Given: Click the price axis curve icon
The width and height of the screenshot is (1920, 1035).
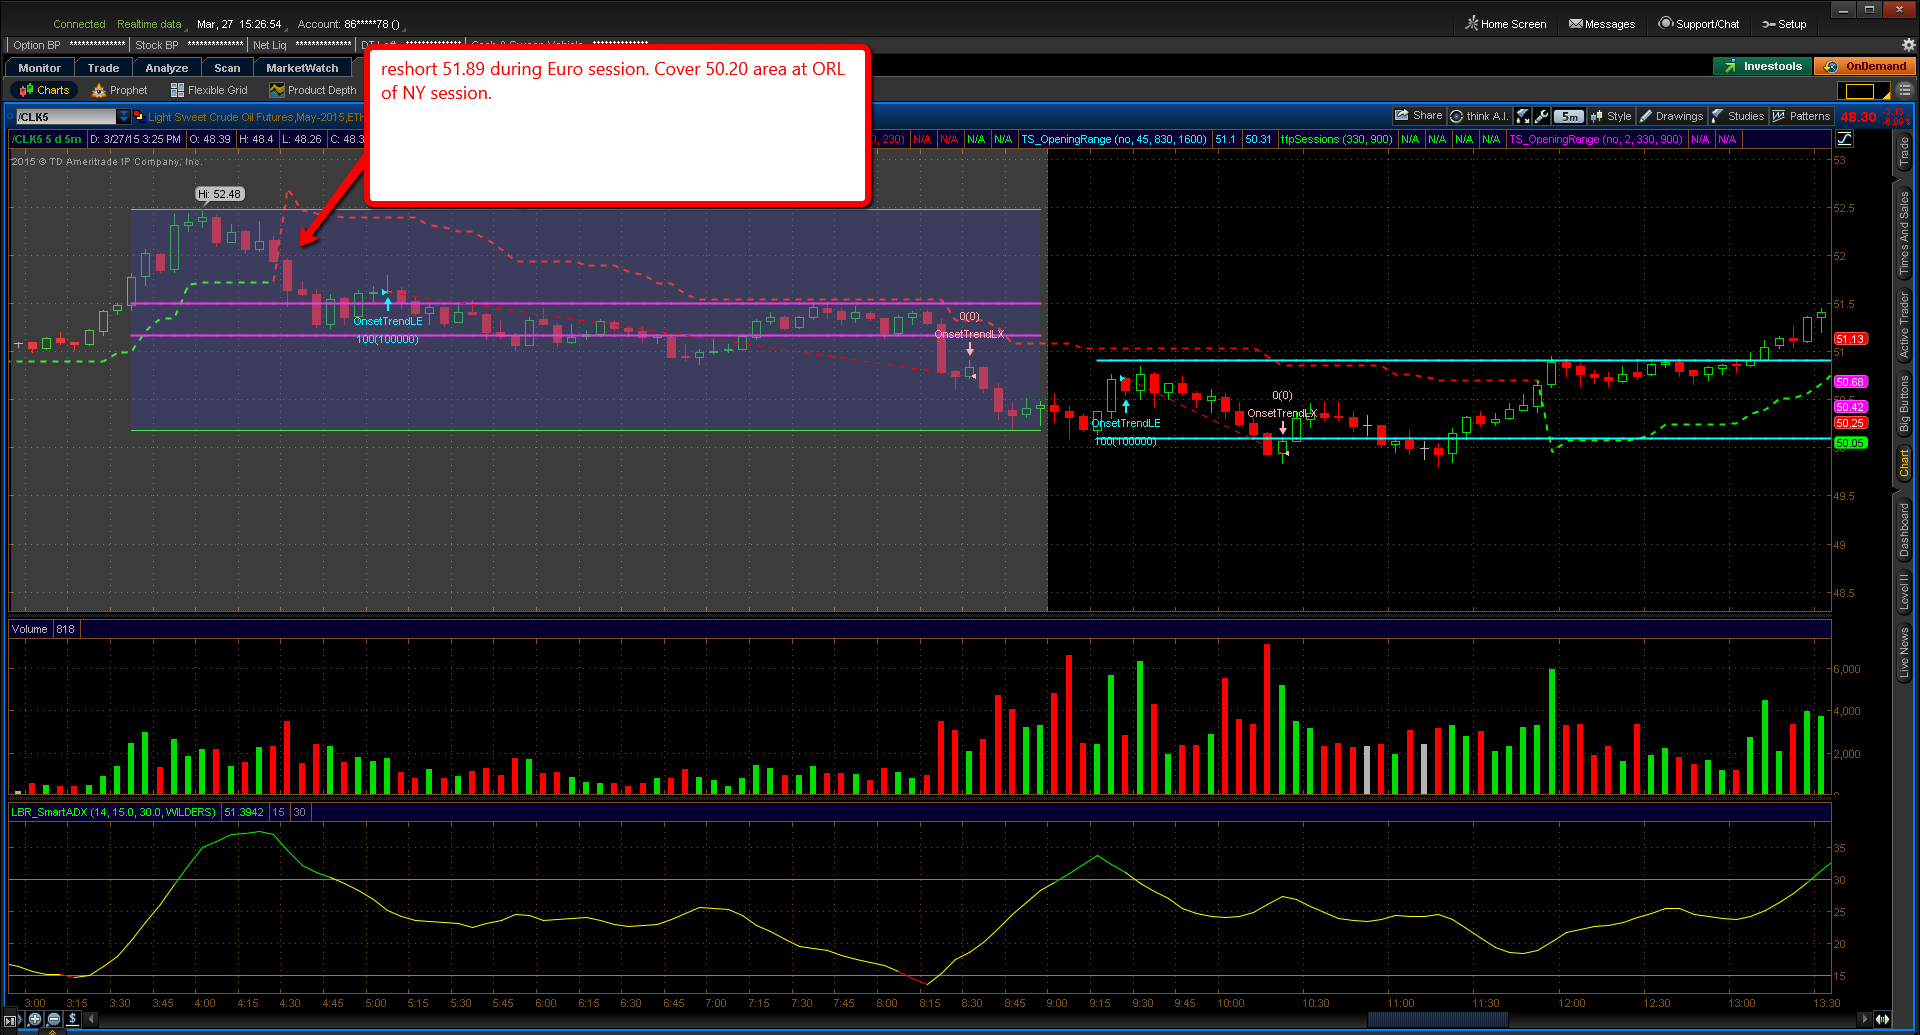Looking at the screenshot, I should tap(1845, 139).
